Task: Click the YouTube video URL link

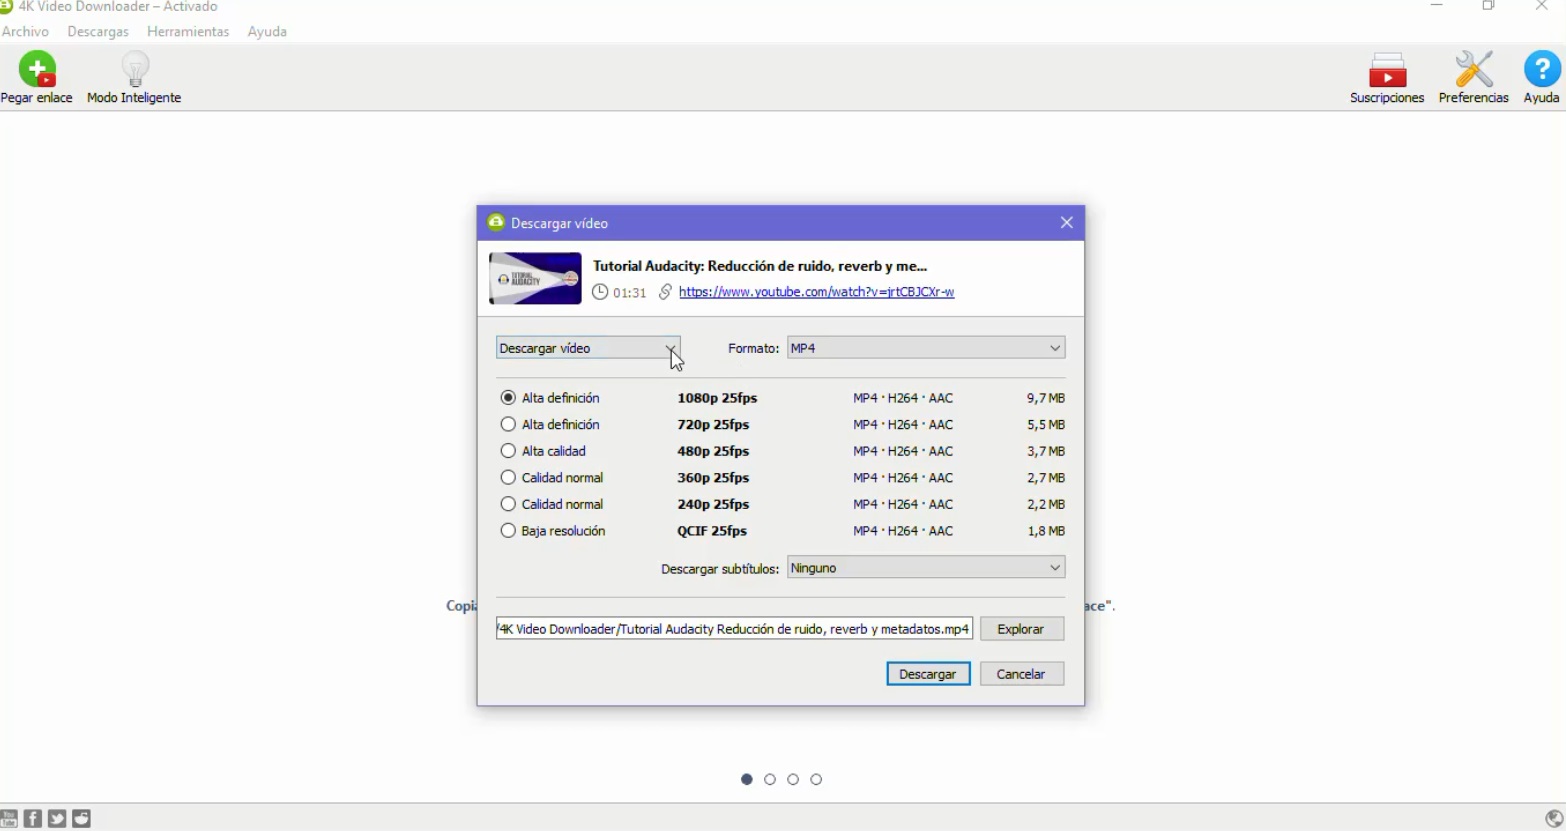Action: 816,292
